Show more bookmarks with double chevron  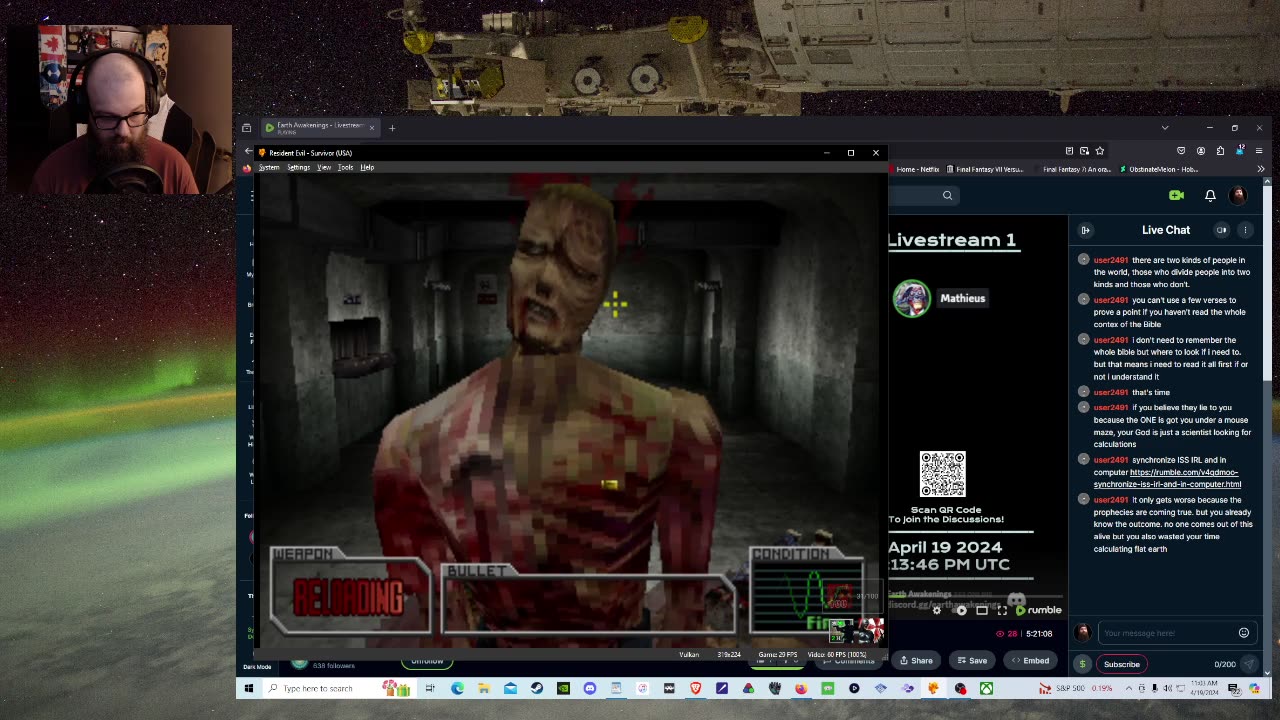[1260, 169]
